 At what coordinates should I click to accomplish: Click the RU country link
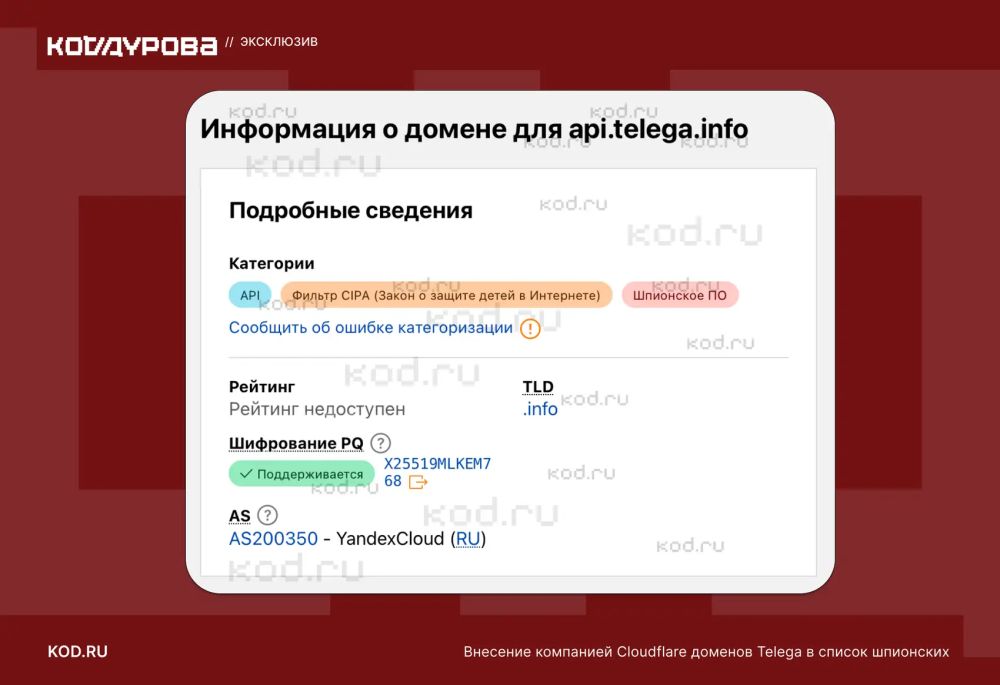(x=467, y=539)
